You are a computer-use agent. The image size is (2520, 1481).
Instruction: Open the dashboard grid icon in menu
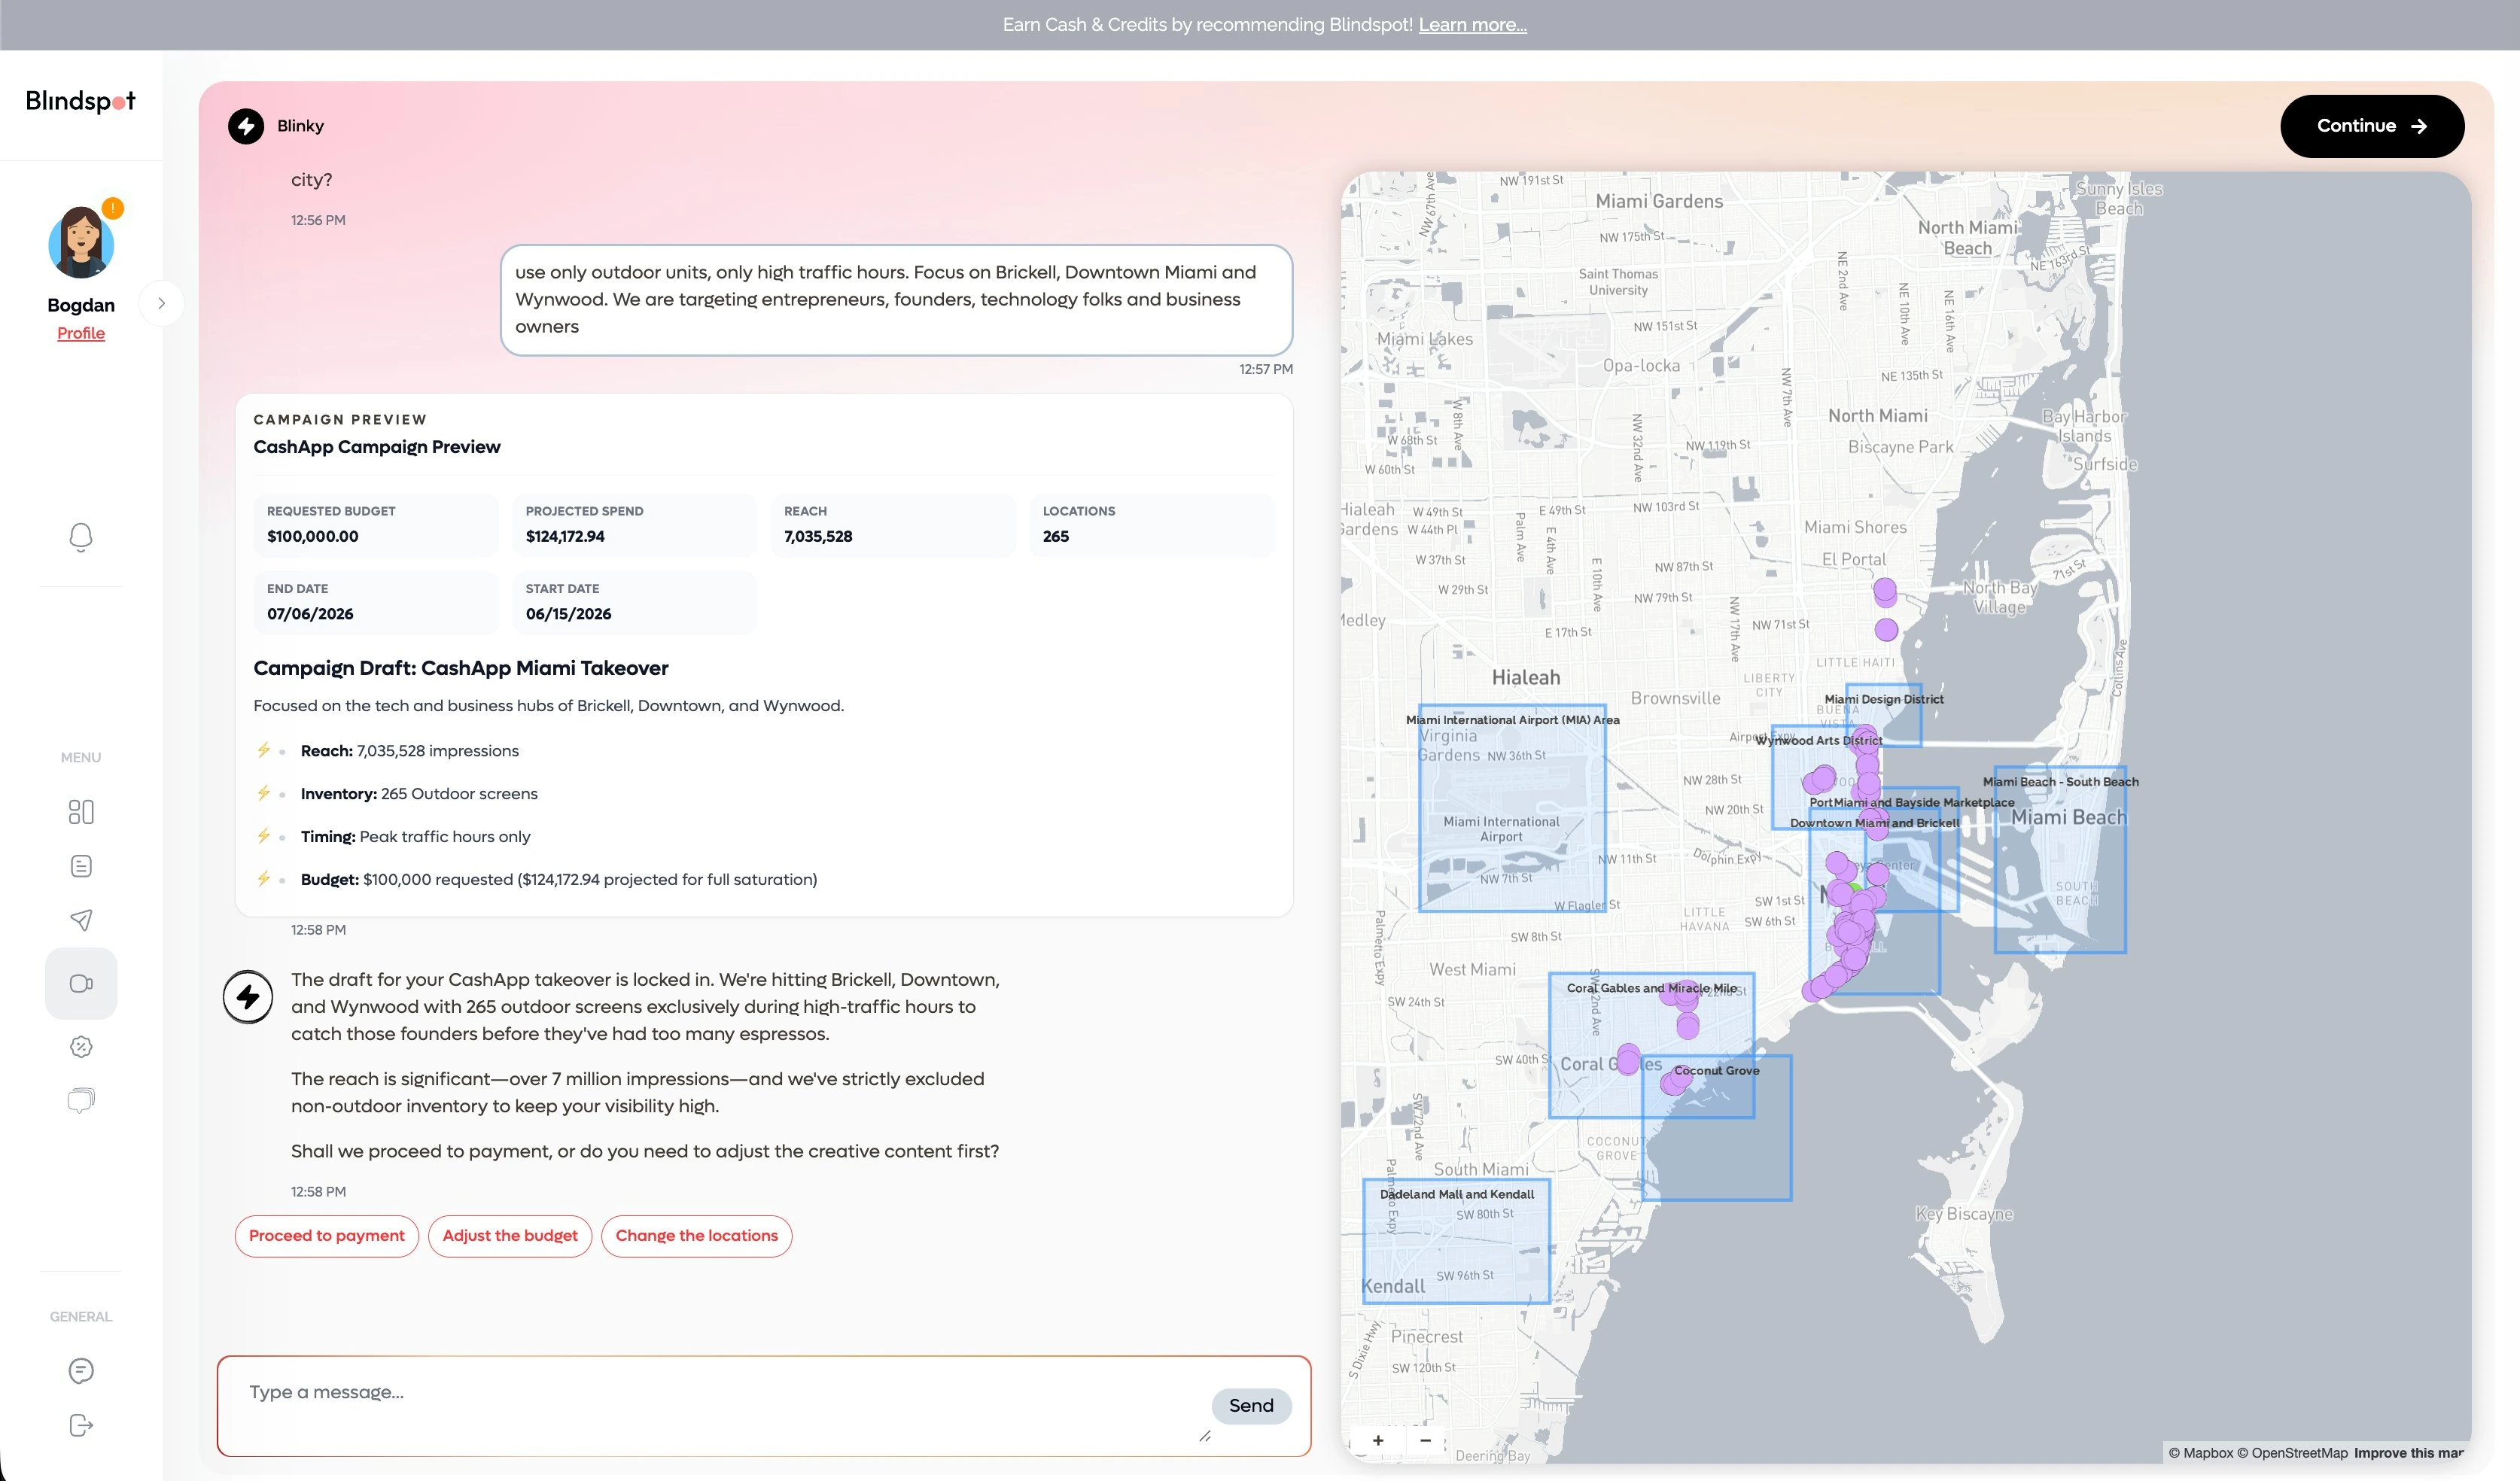point(81,812)
